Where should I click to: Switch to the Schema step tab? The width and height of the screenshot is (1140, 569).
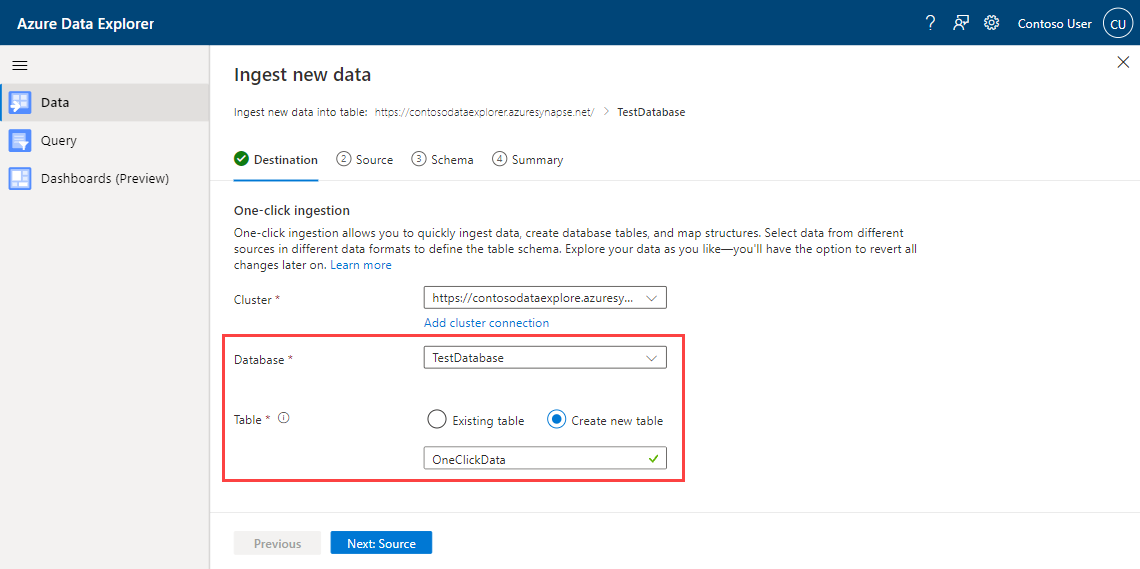443,160
